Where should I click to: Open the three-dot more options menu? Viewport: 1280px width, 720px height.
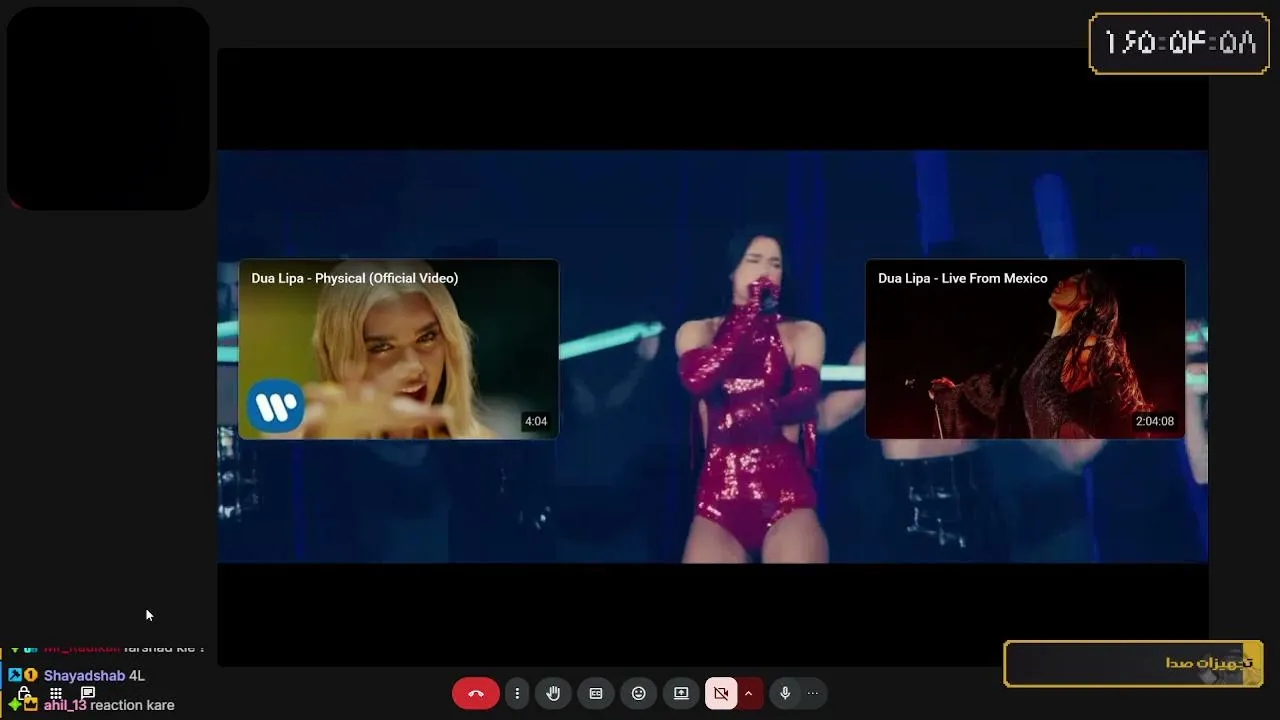[x=517, y=693]
